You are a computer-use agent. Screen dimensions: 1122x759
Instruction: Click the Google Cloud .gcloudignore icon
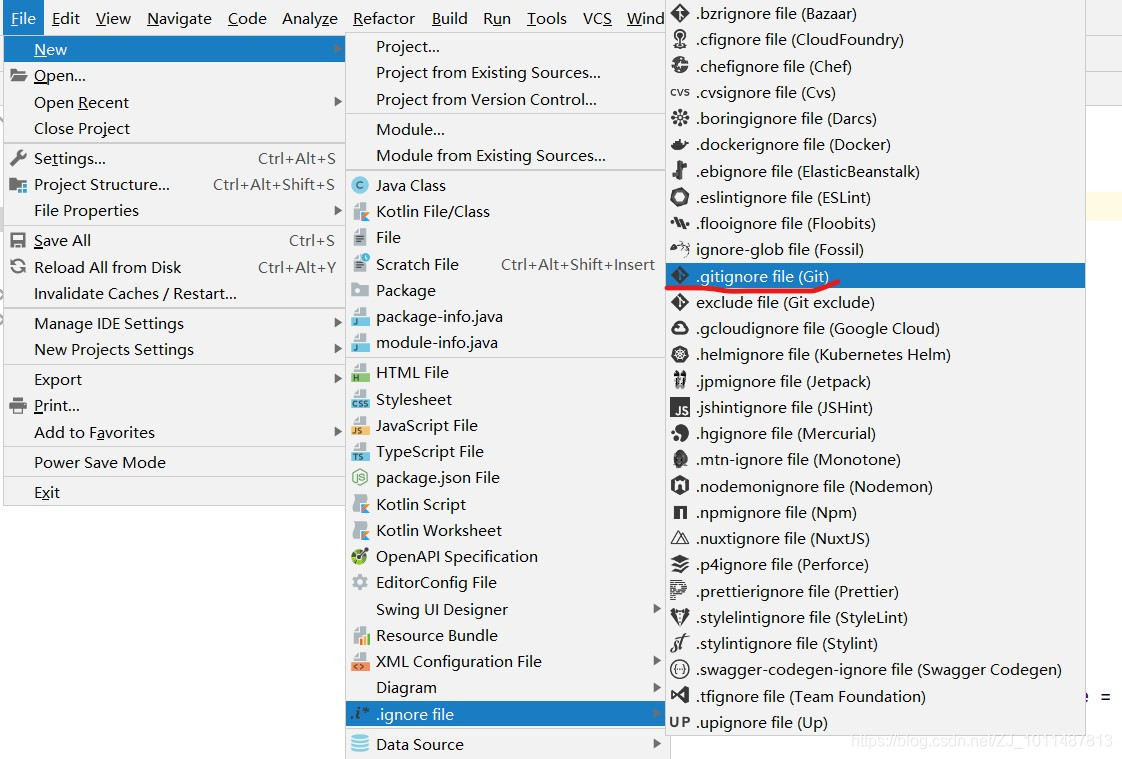point(679,328)
